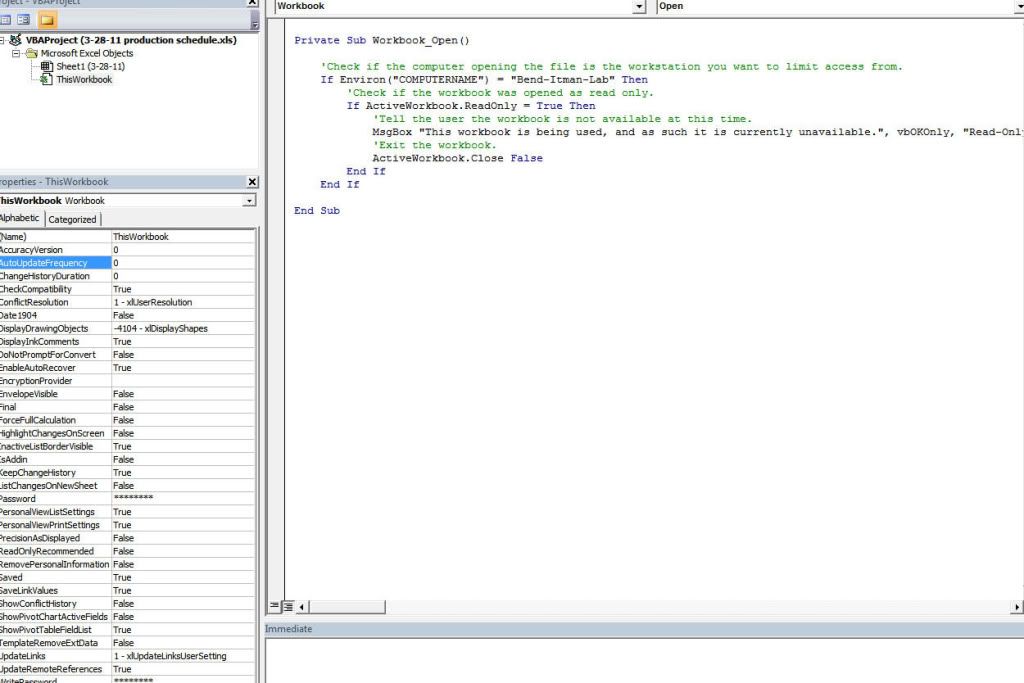The width and height of the screenshot is (1024, 683).
Task: Select VBAProject (3-28-11 production schedule.xls) entry
Action: (131, 40)
